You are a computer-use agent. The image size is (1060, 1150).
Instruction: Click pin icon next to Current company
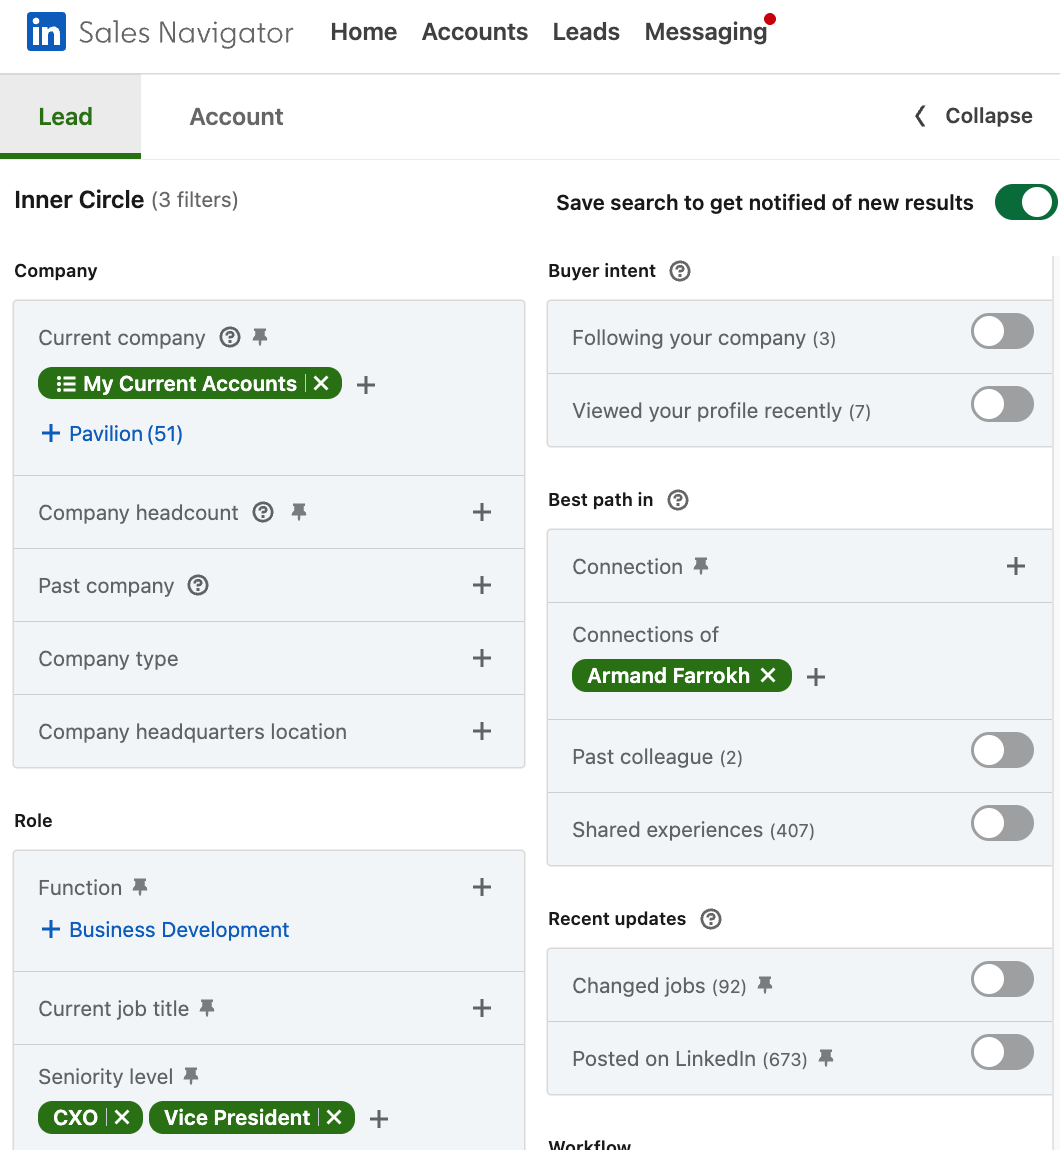pos(260,337)
